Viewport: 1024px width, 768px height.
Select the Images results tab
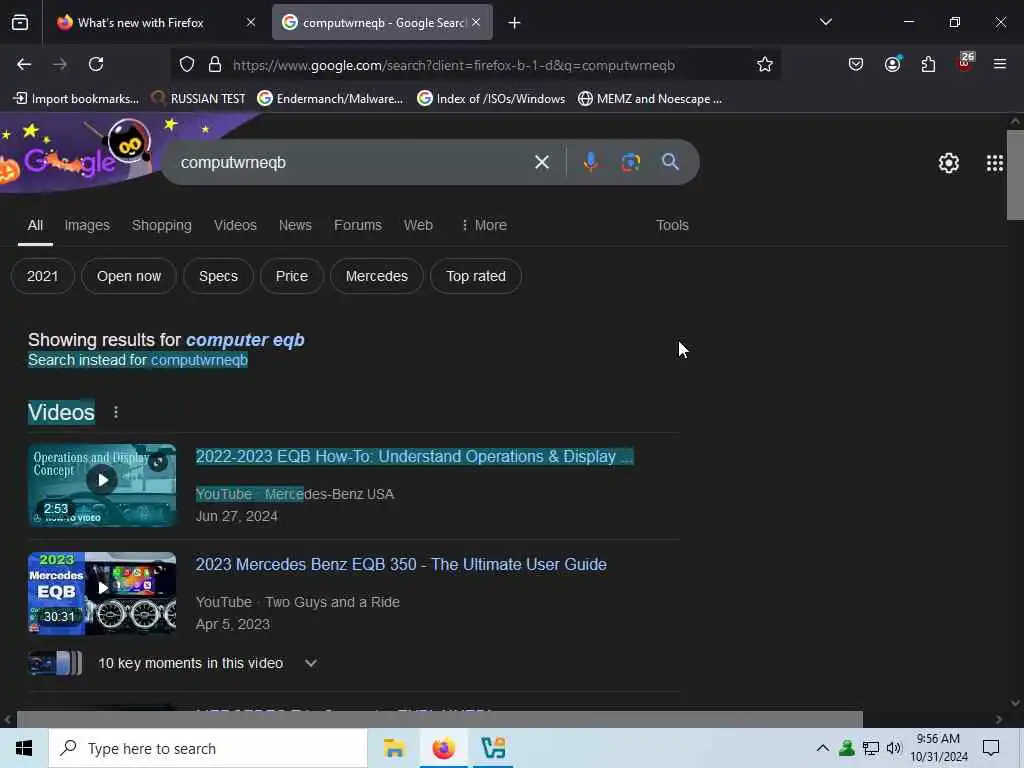pos(87,225)
